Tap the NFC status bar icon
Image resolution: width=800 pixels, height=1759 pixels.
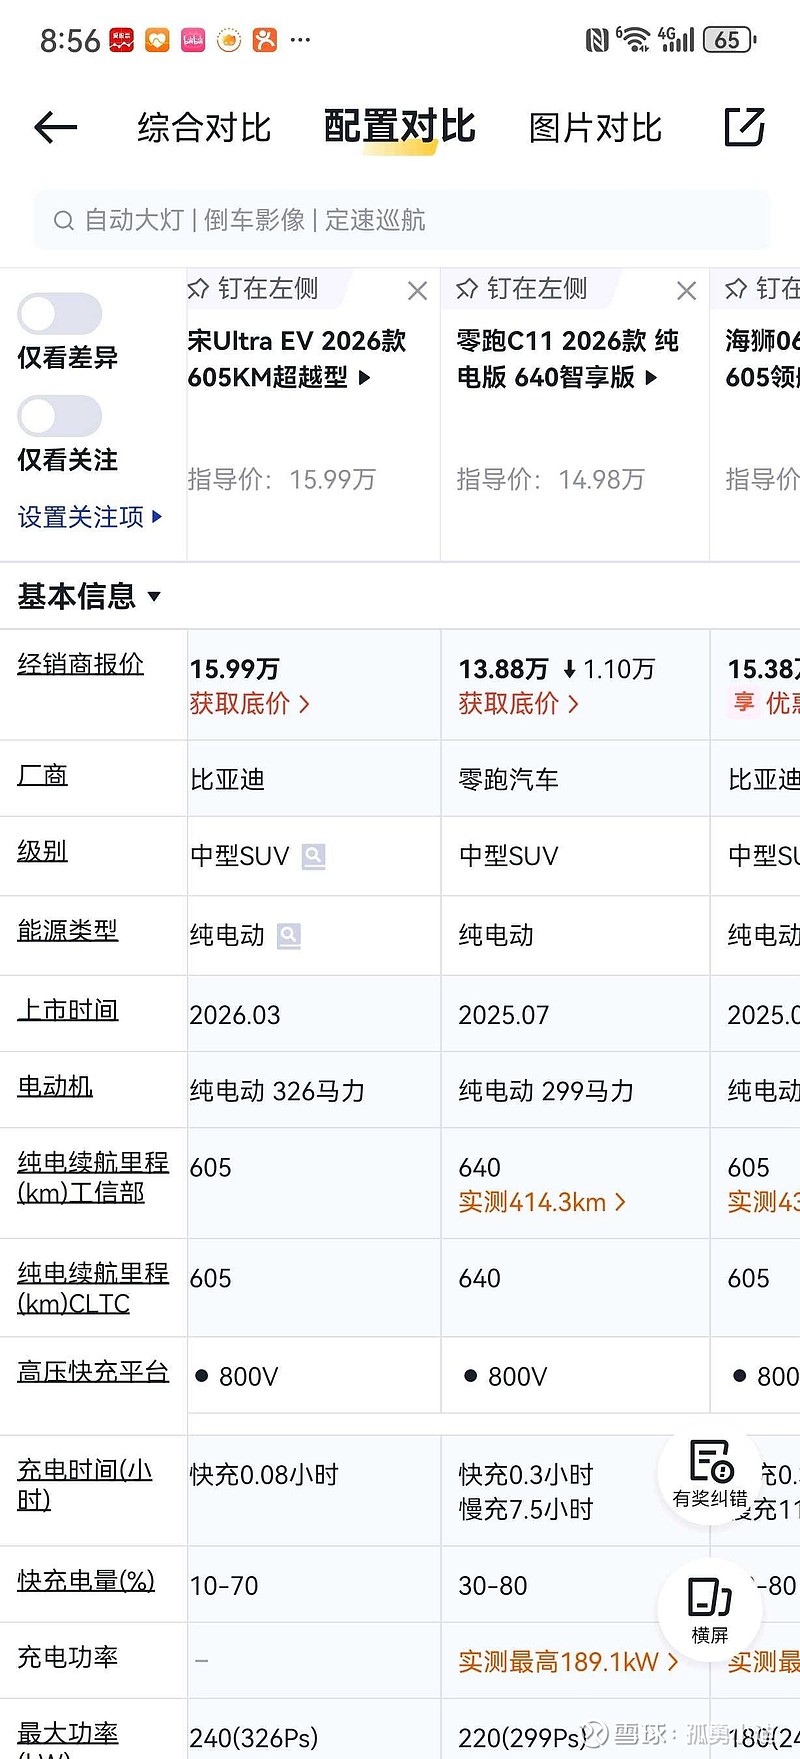click(x=596, y=40)
